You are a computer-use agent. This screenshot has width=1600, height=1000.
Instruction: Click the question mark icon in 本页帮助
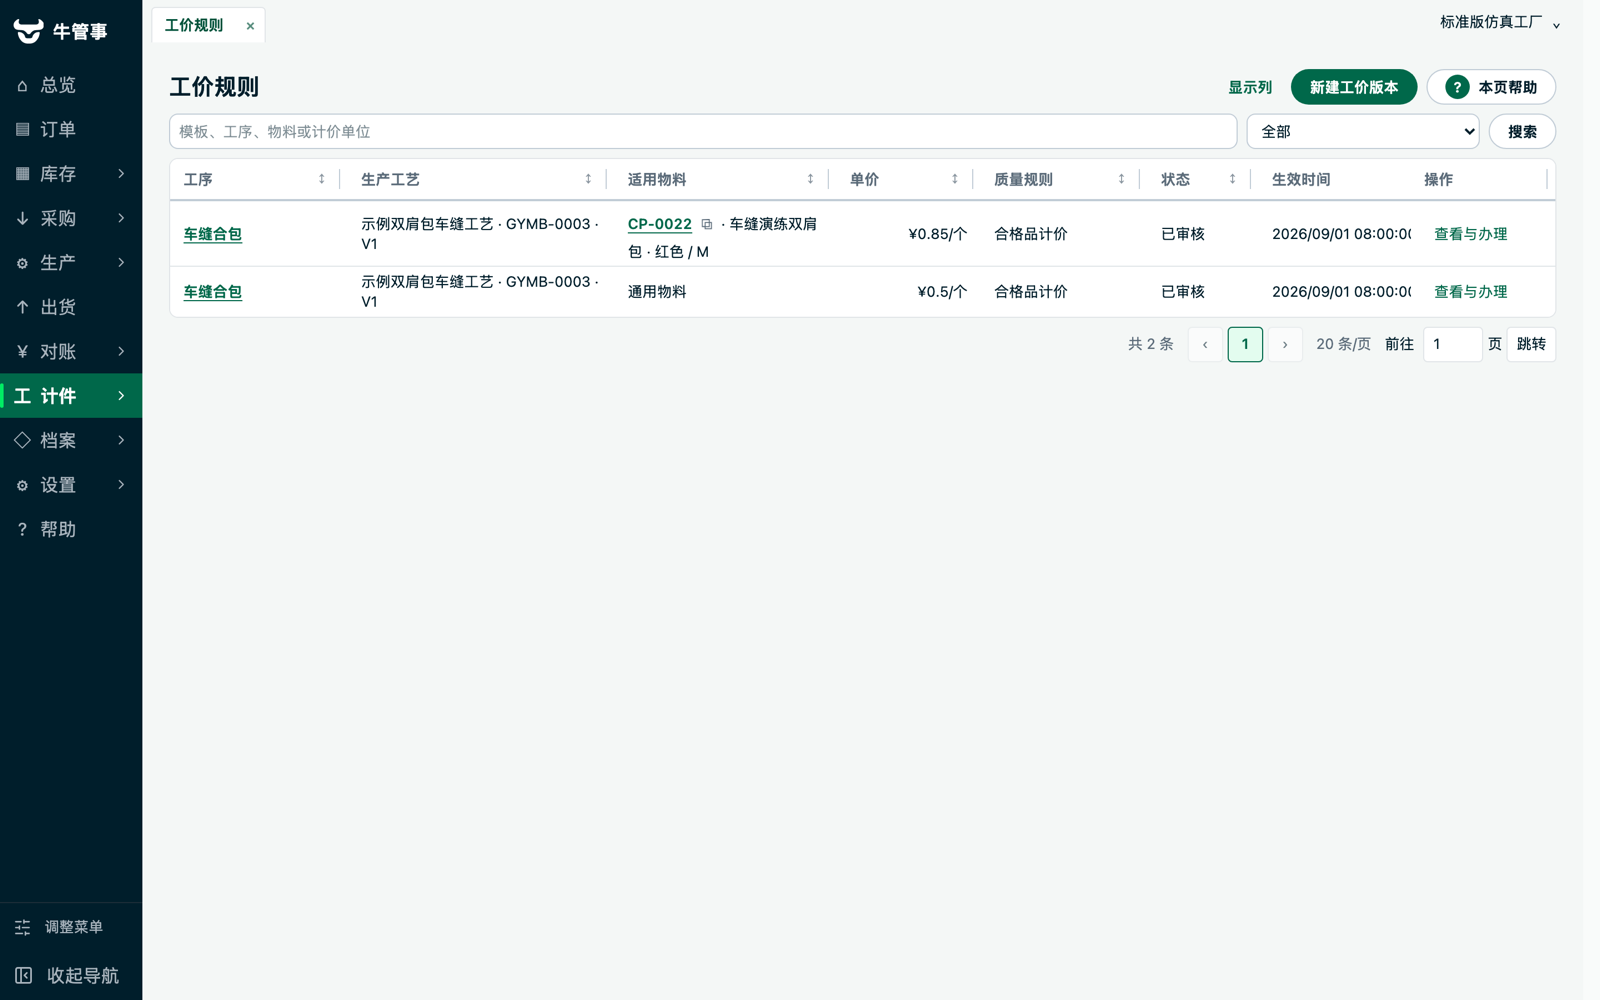pyautogui.click(x=1457, y=87)
